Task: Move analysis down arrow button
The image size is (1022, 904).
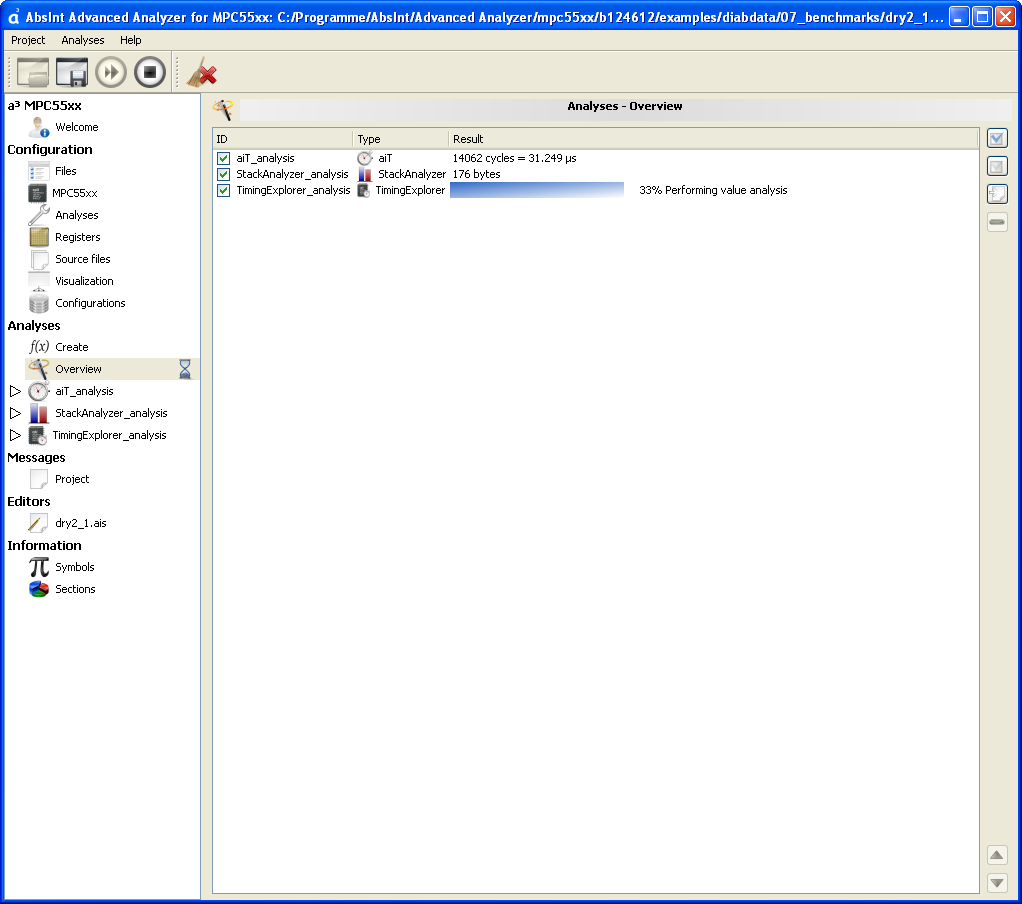Action: 997,883
